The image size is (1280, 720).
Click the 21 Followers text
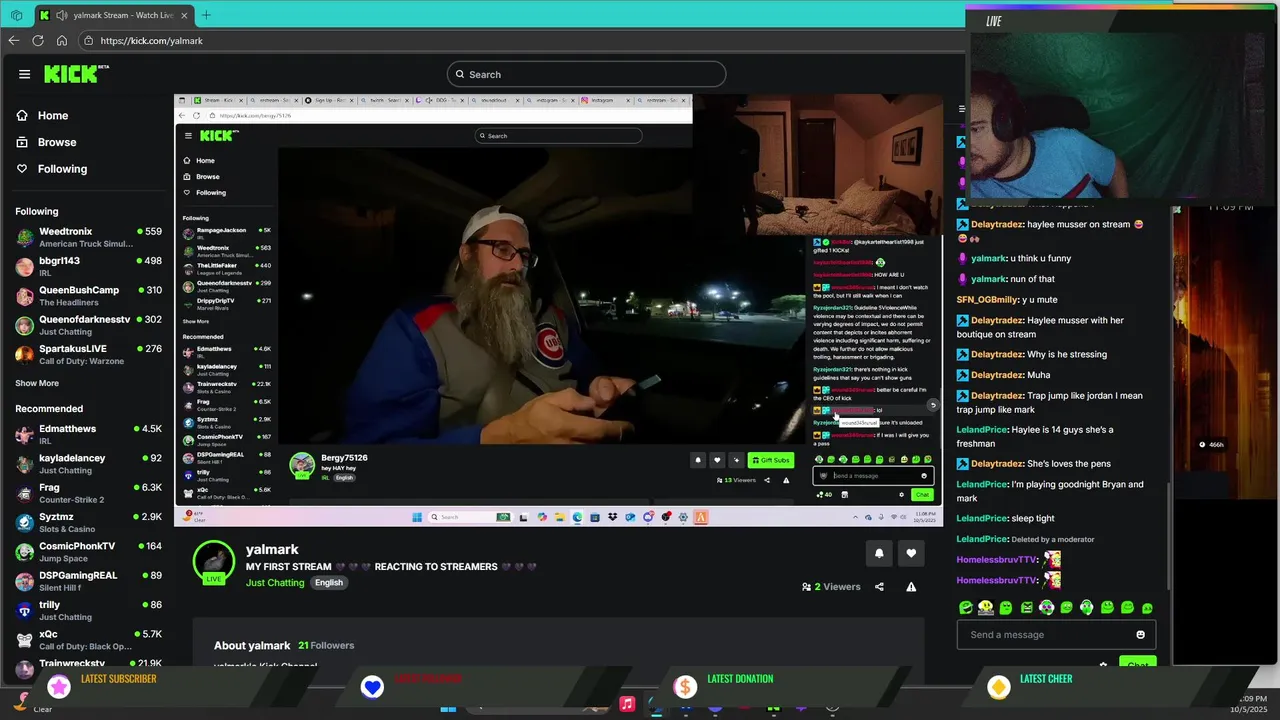tap(326, 645)
